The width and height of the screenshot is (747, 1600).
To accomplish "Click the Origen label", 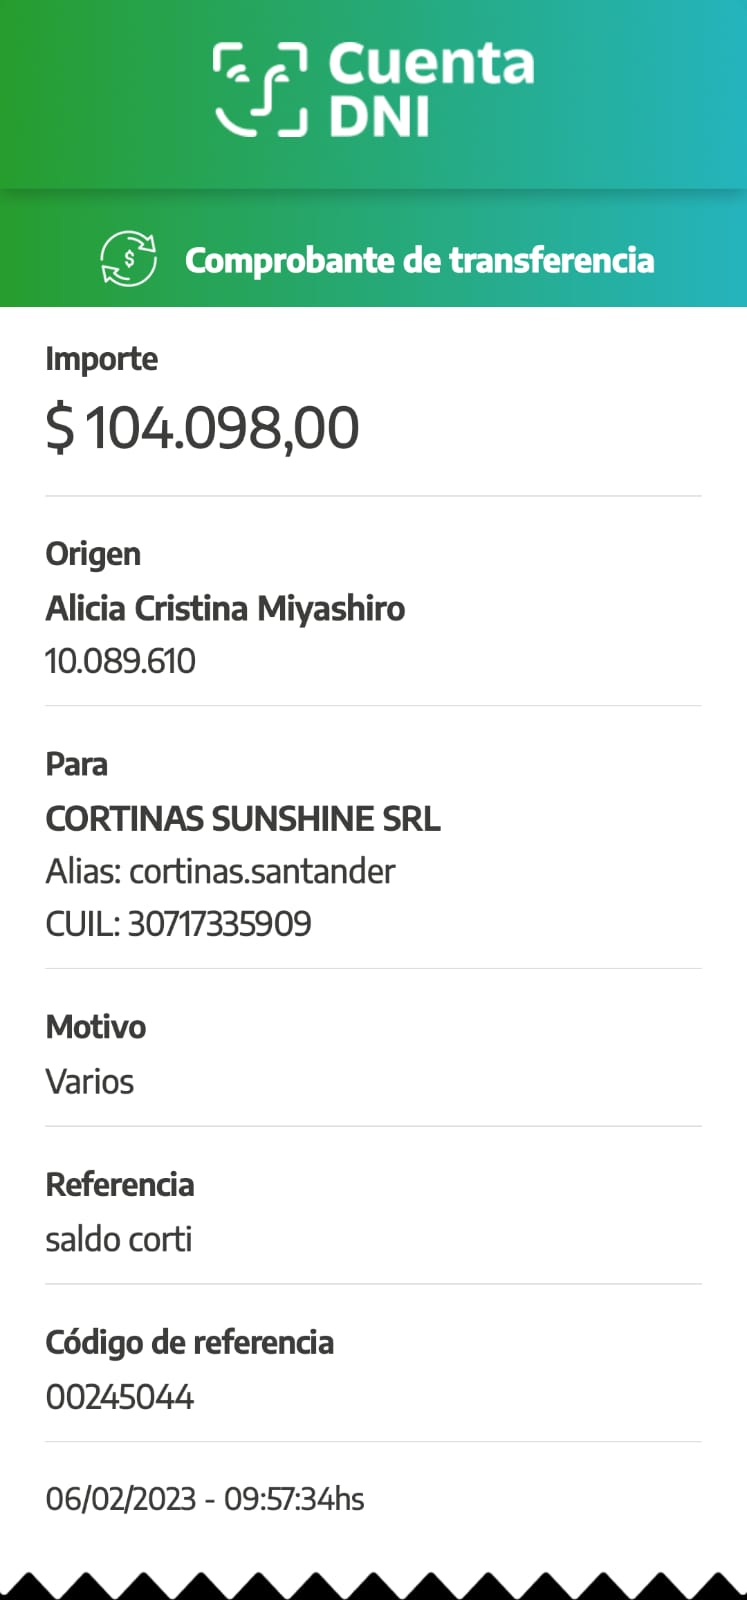I will 93,554.
